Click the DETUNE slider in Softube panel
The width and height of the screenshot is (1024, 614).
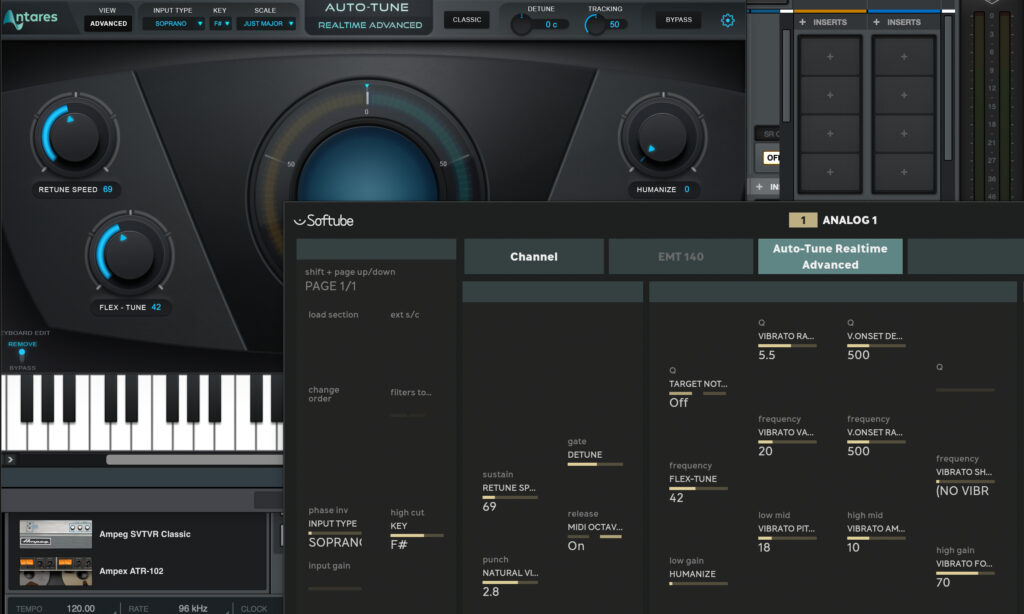[595, 464]
